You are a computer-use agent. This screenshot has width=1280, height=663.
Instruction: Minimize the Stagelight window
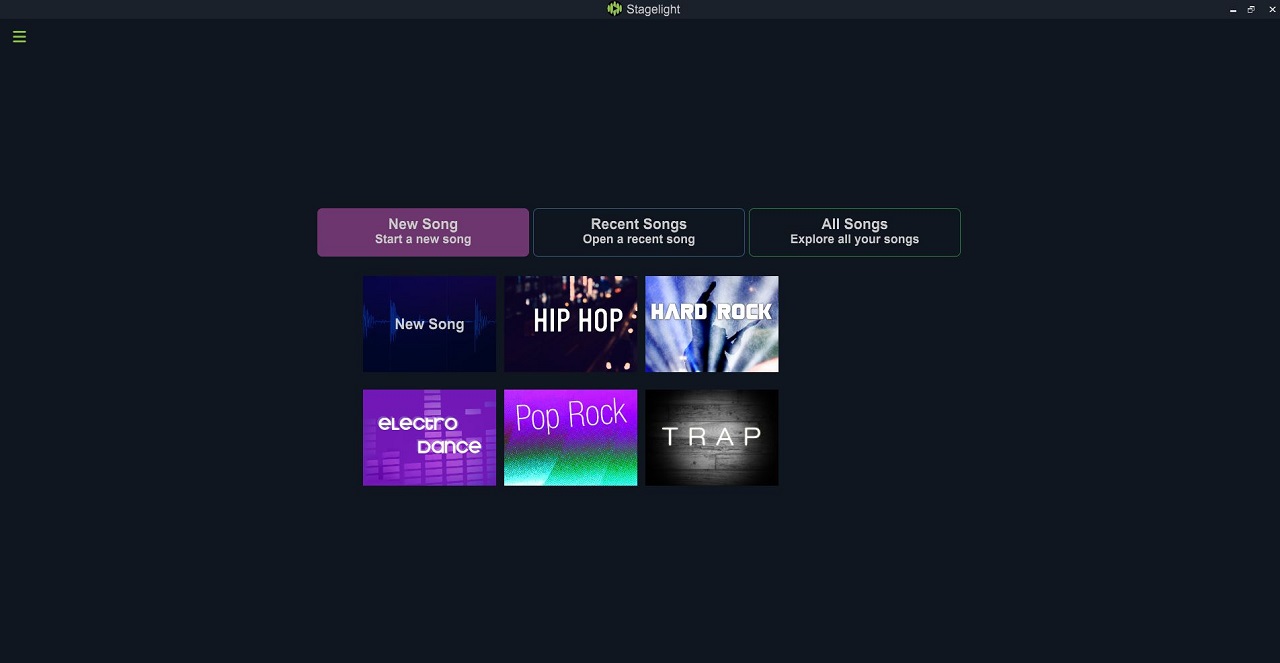[1233, 9]
